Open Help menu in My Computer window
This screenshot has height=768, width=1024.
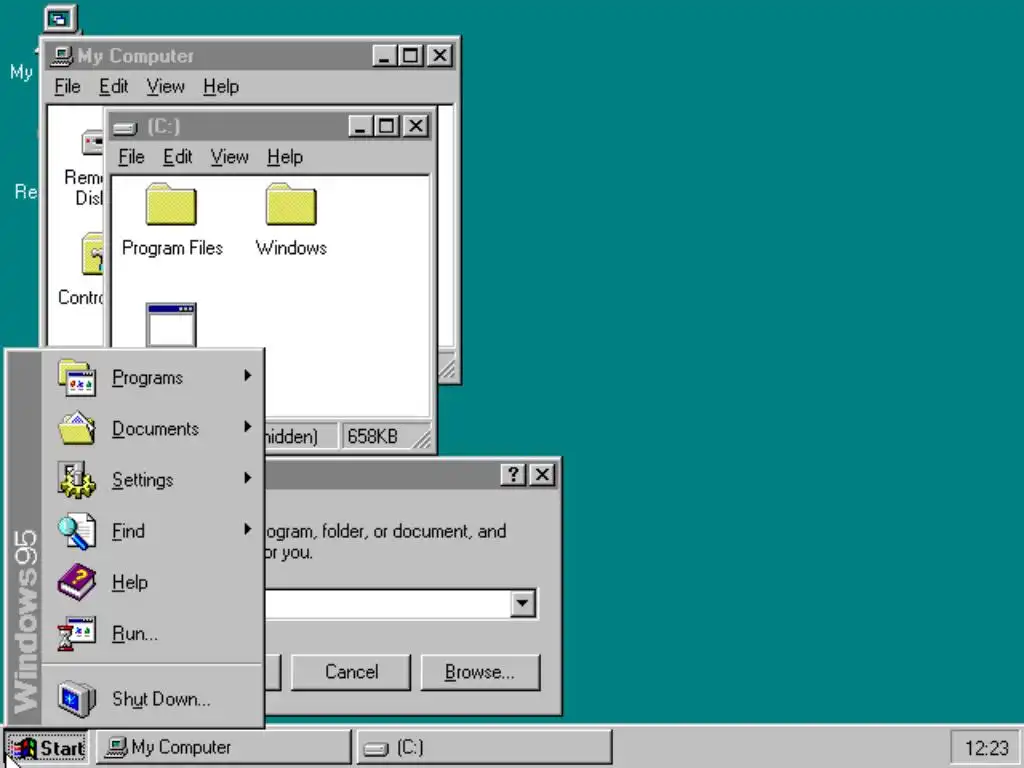[x=221, y=87]
